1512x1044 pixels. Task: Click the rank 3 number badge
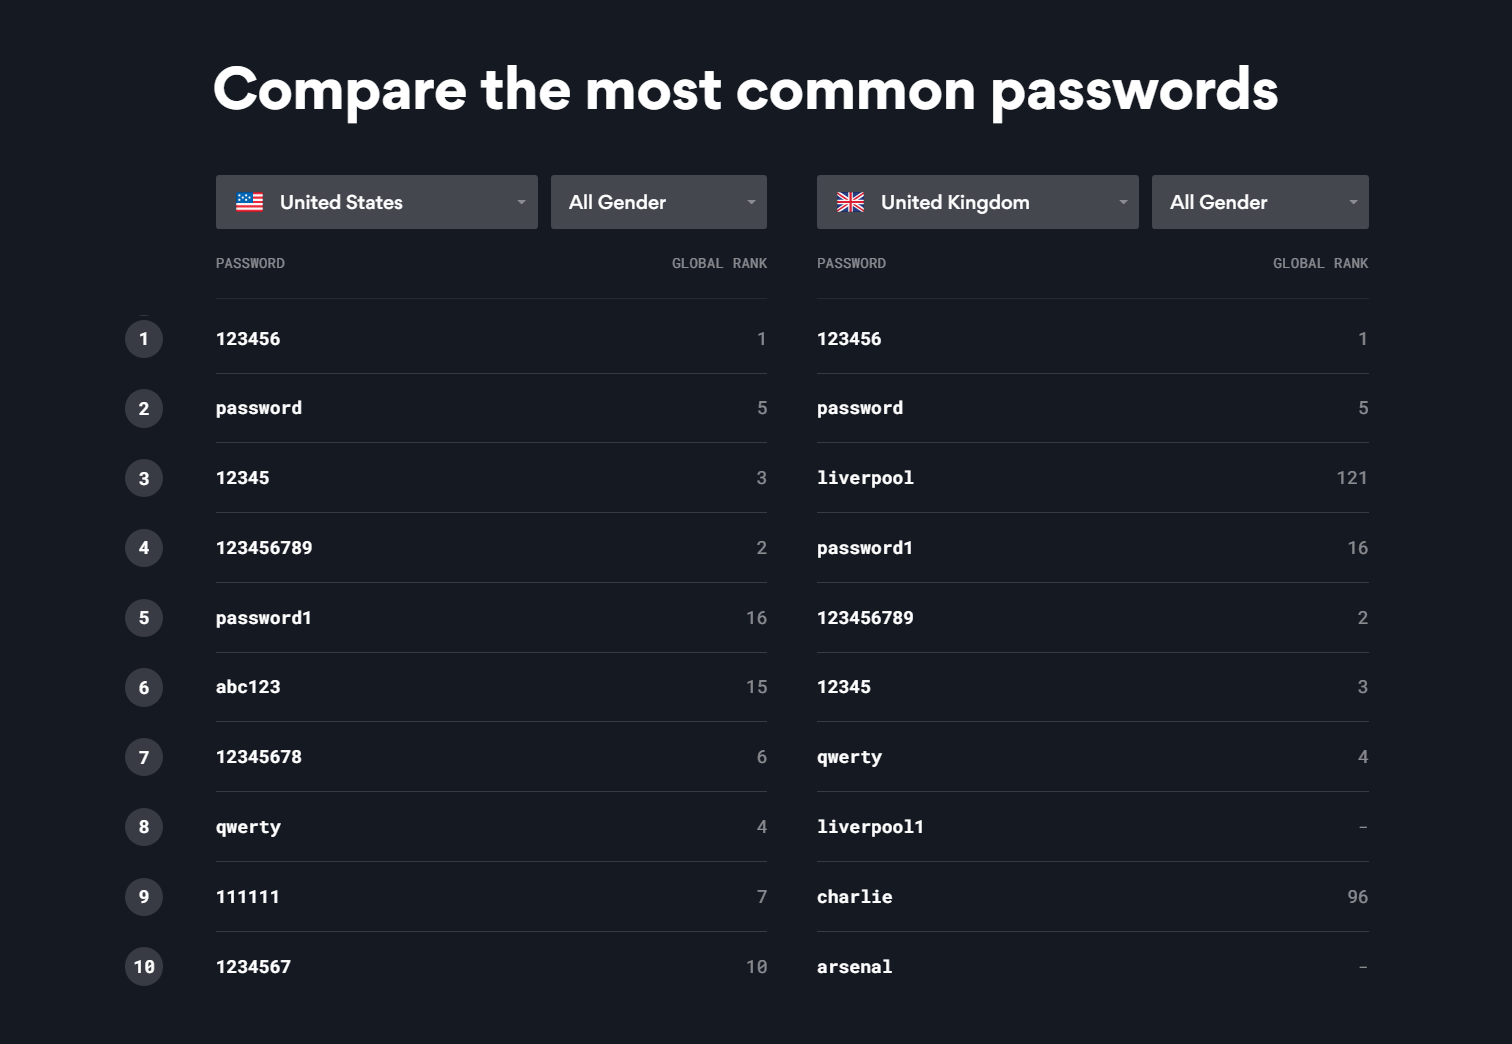pos(144,478)
